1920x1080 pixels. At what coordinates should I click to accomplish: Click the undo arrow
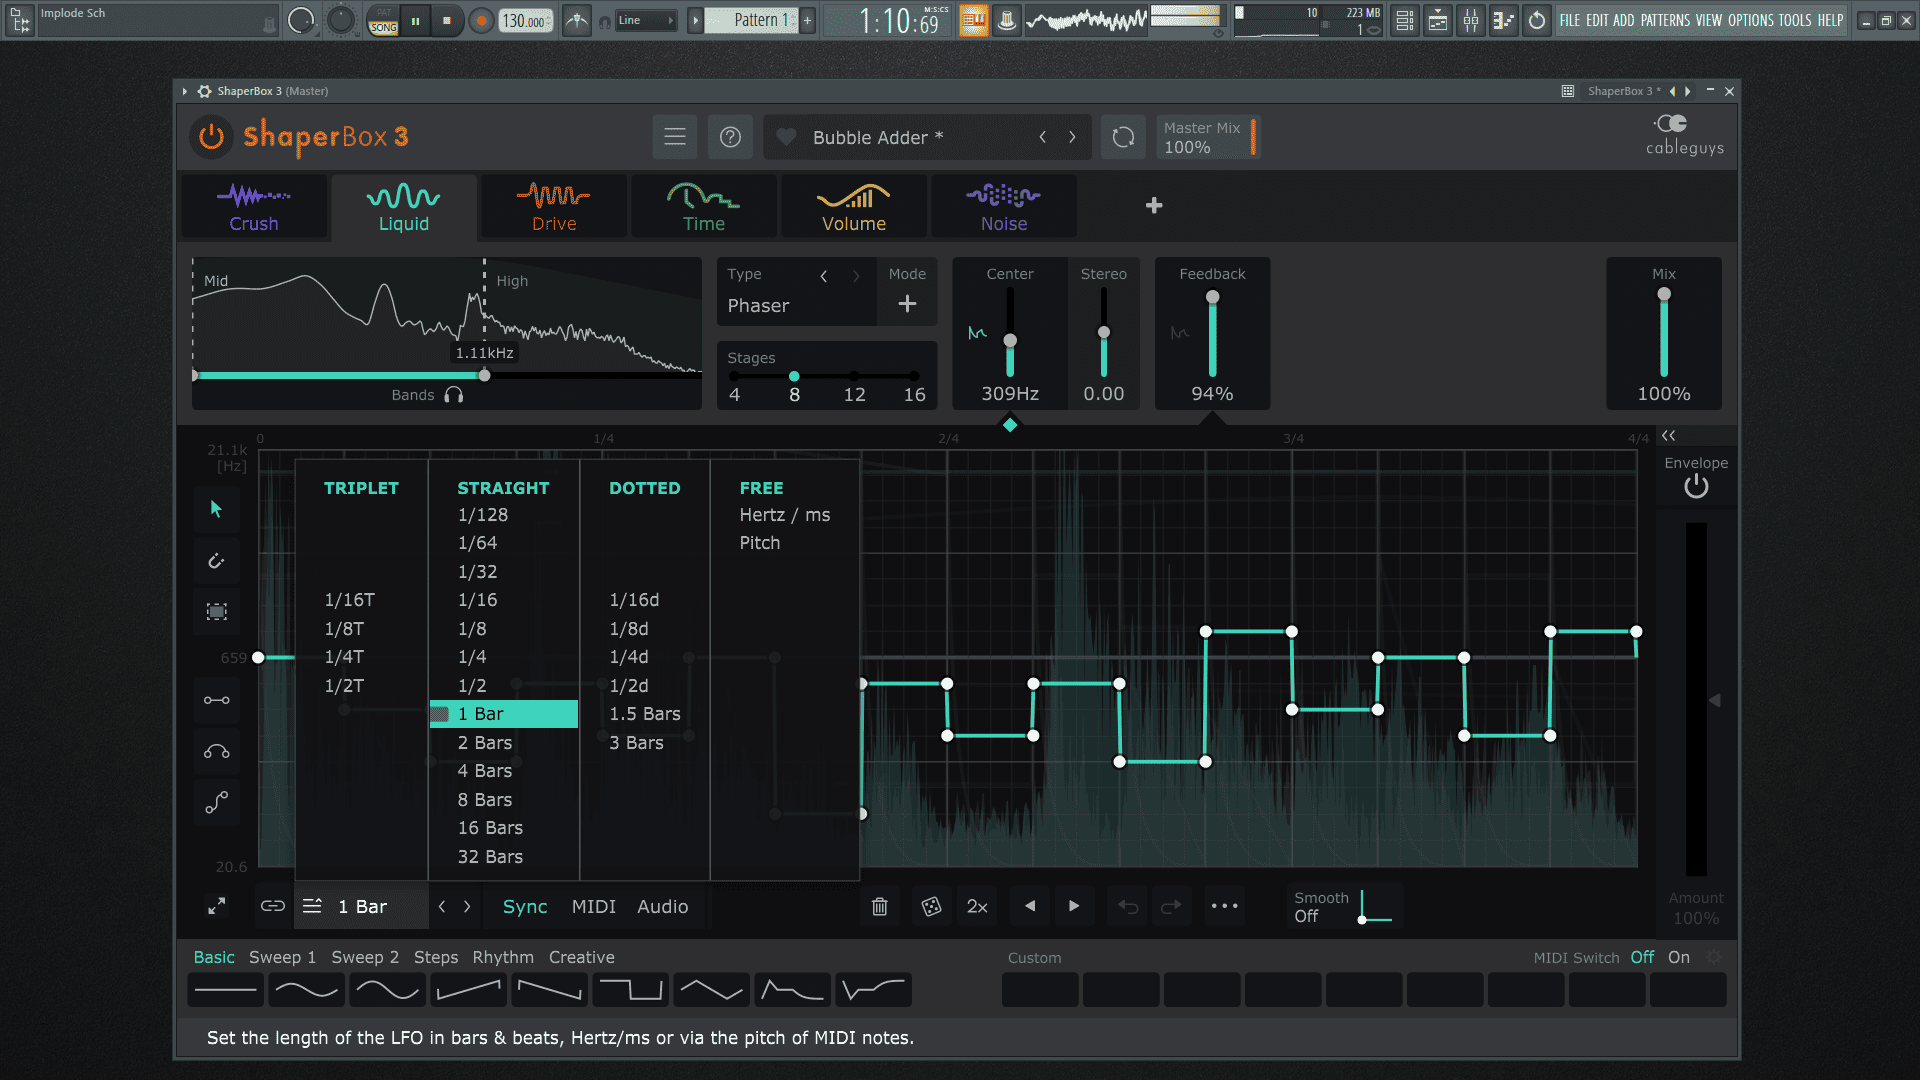(x=1128, y=906)
